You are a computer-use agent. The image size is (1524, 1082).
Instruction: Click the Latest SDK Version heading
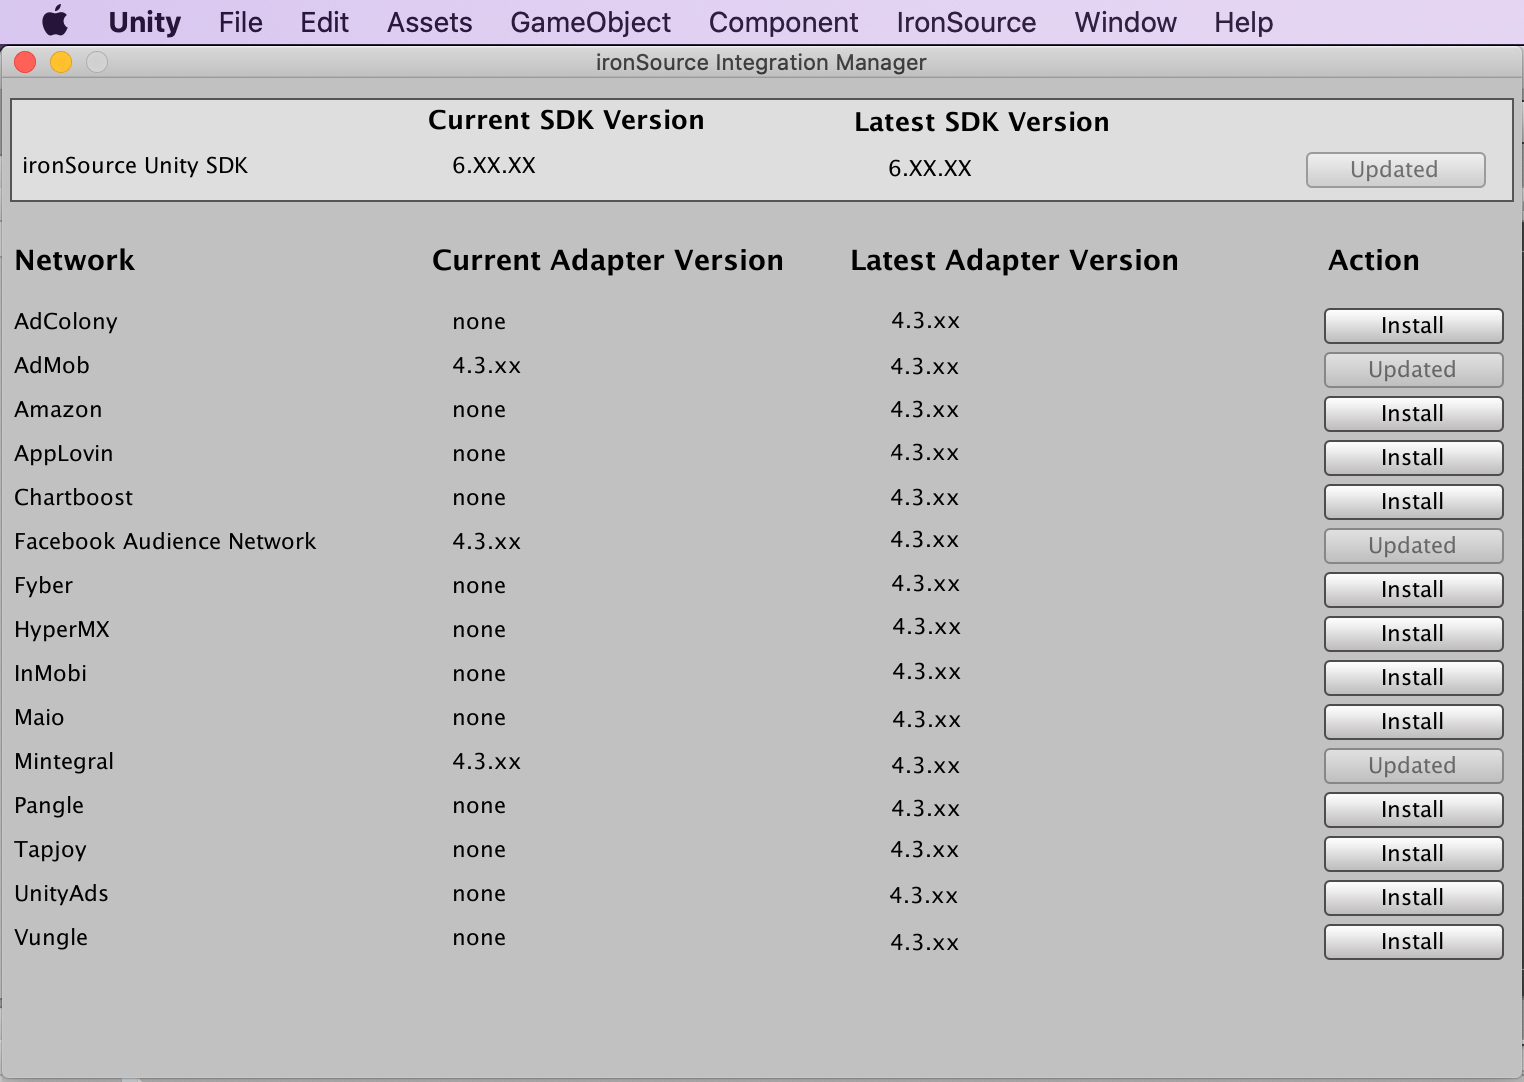pos(982,123)
